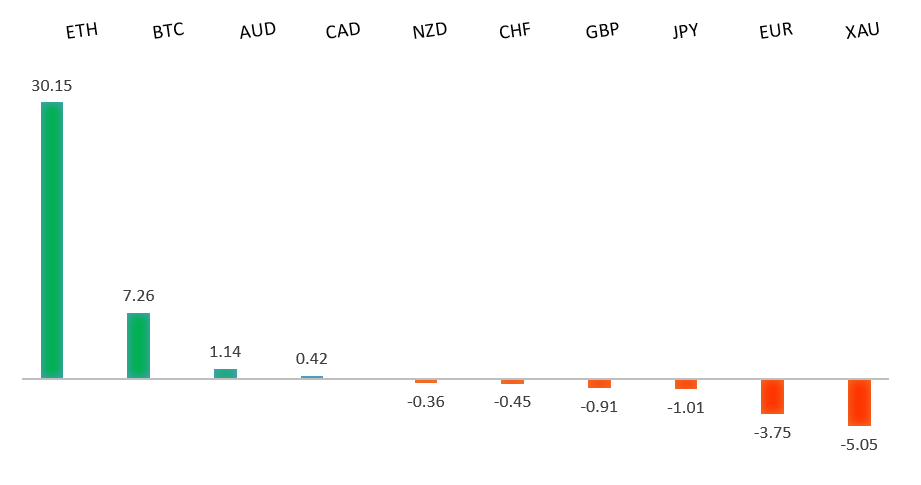Select the -5.05 data label

coord(859,445)
